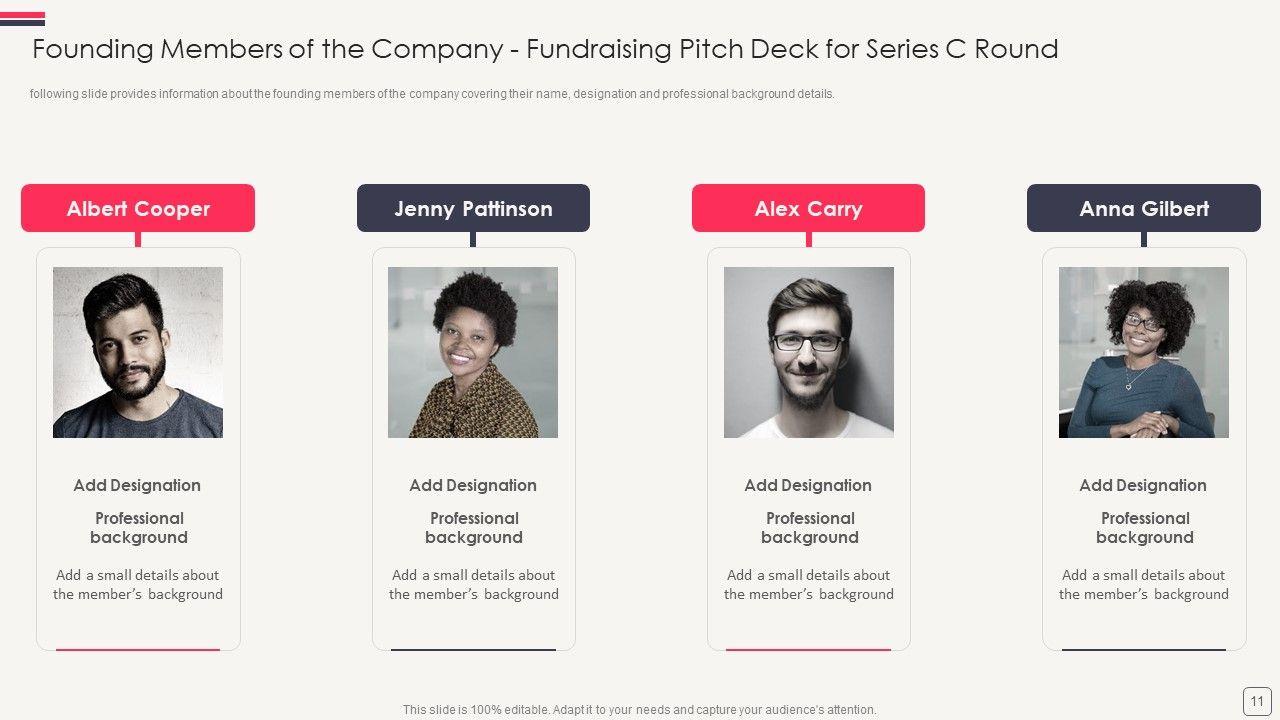Select the Anna Gilbert name banner
1280x720 pixels.
point(1144,208)
